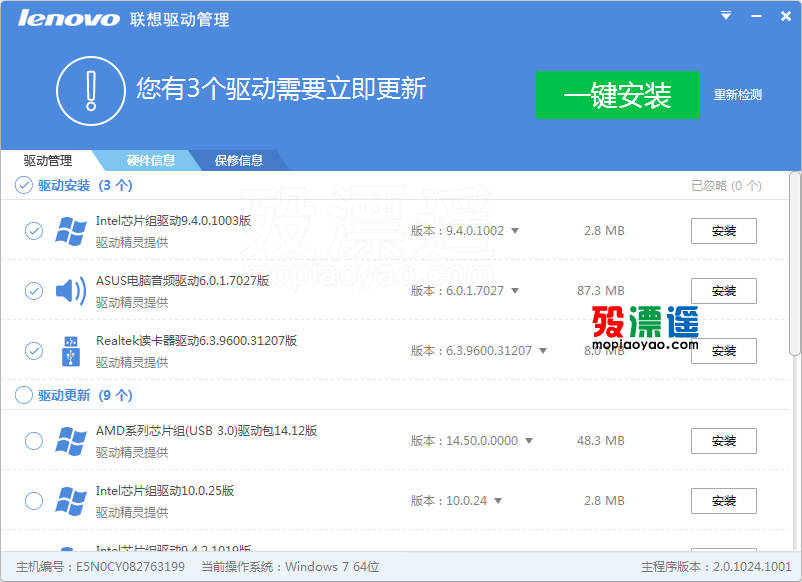
Task: Toggle the 驱动安装 (3个) select-all checkbox
Action: (24, 185)
